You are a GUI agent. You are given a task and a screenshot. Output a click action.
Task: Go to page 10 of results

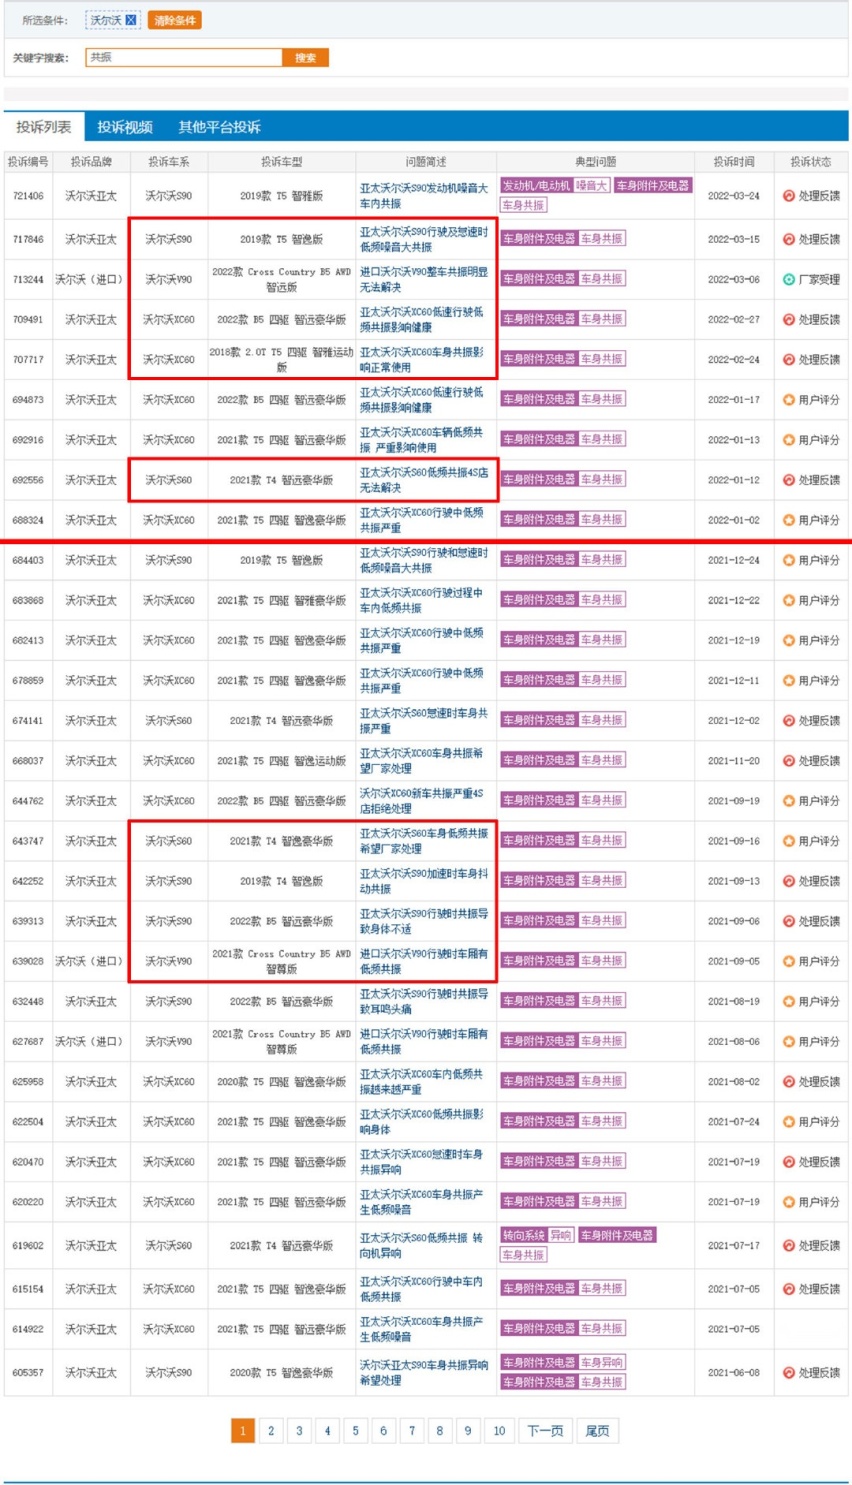499,1431
